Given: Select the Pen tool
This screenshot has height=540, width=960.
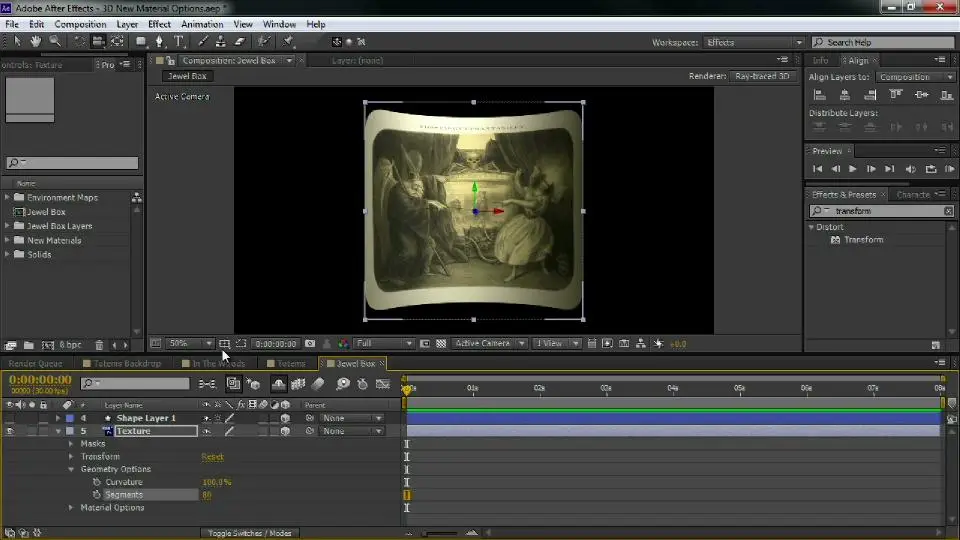Looking at the screenshot, I should click(x=159, y=42).
